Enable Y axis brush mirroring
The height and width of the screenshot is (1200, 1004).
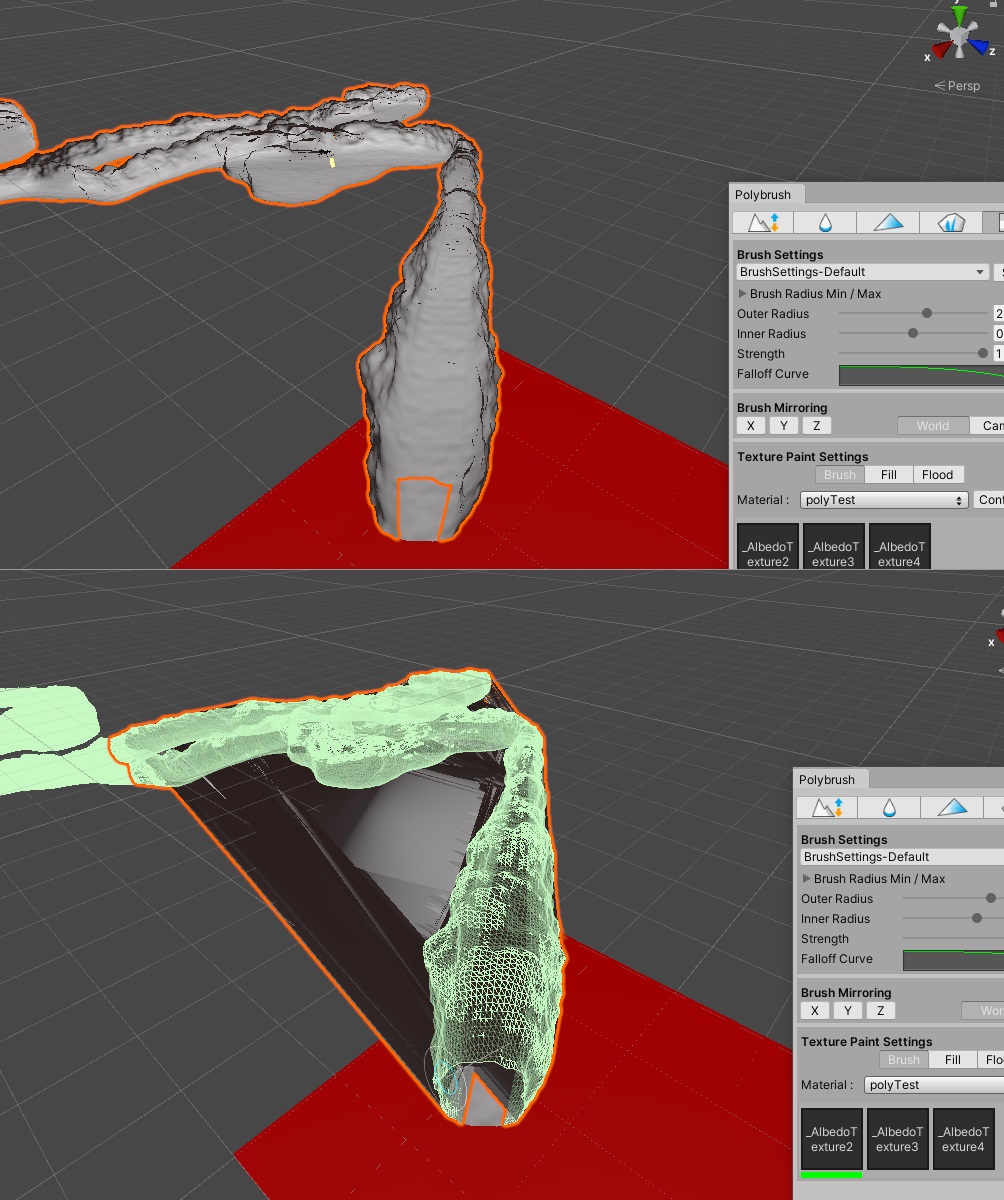(x=783, y=425)
